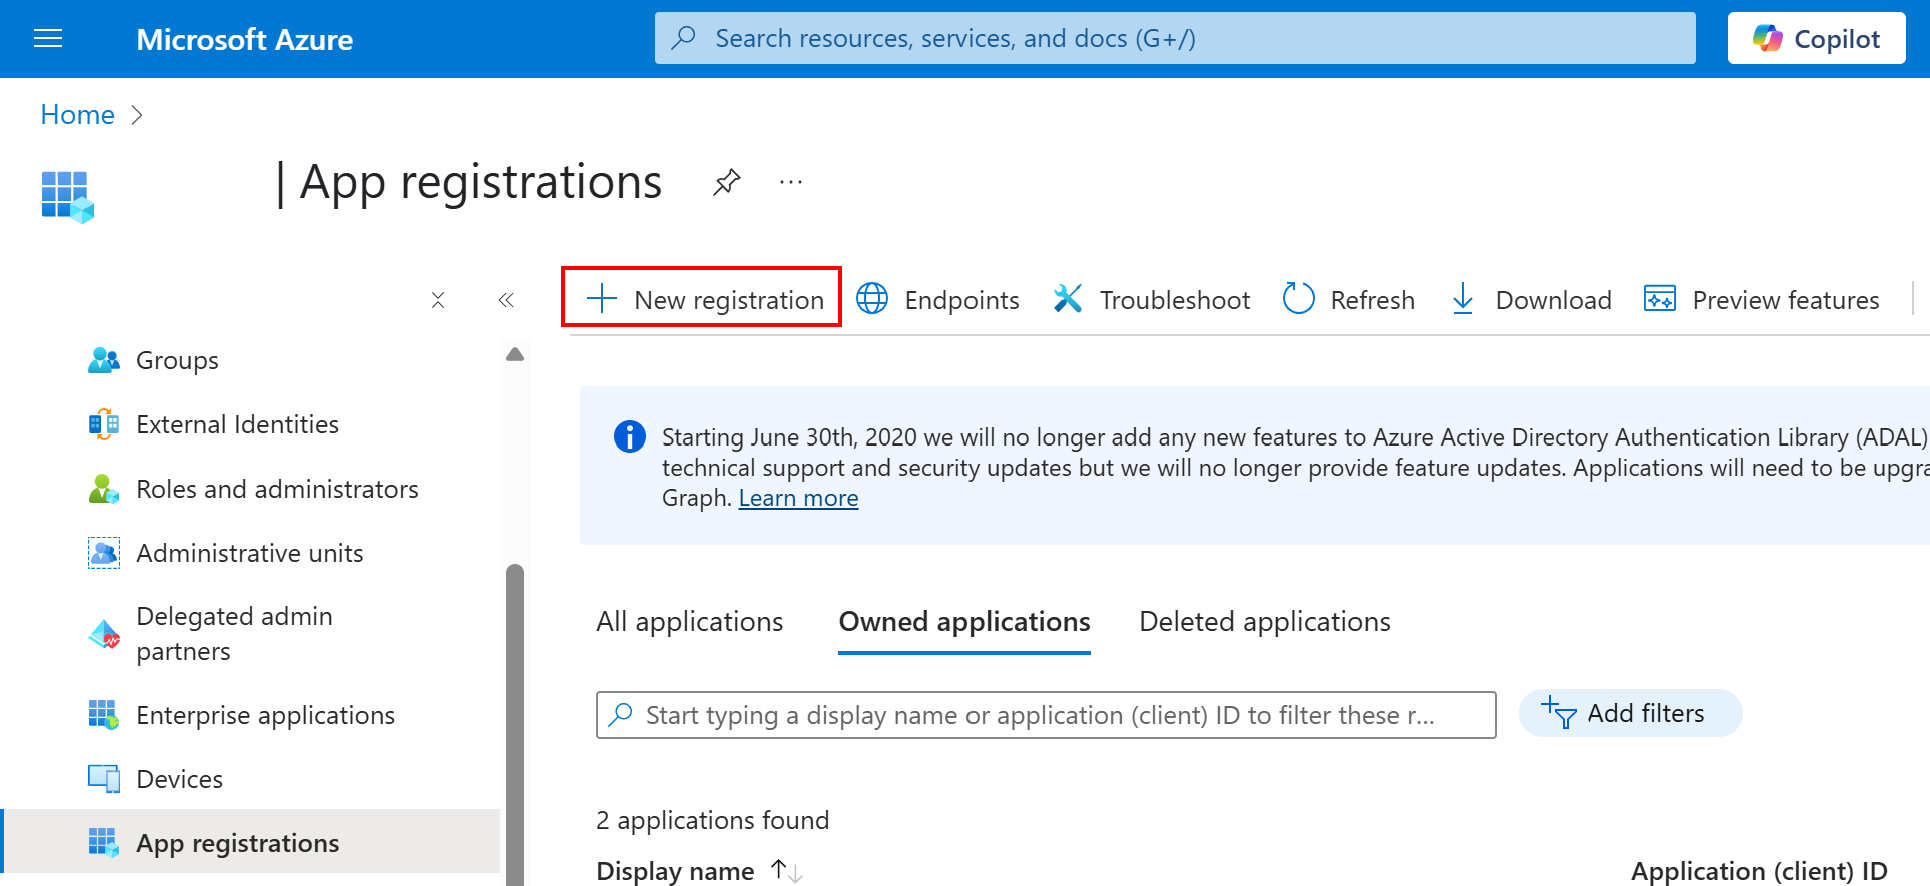
Task: Launch Copilot from the header
Action: pyautogui.click(x=1816, y=39)
